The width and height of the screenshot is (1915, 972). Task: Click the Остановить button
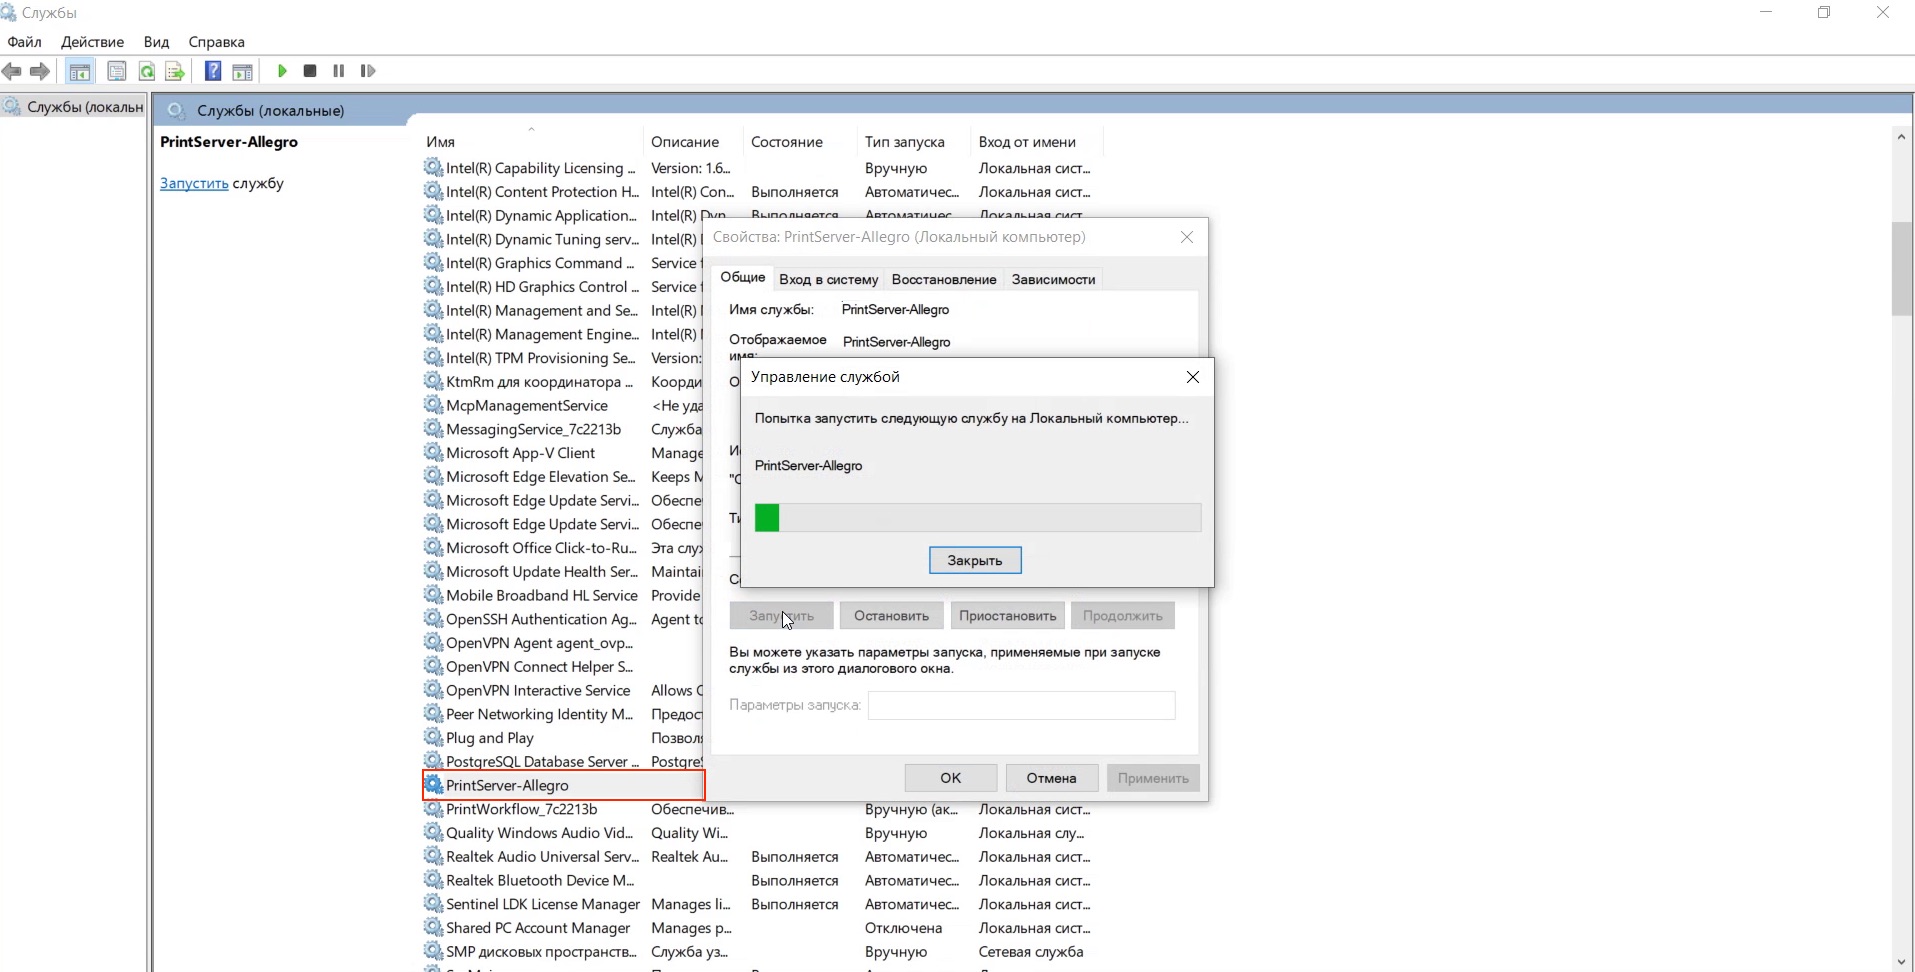[891, 616]
